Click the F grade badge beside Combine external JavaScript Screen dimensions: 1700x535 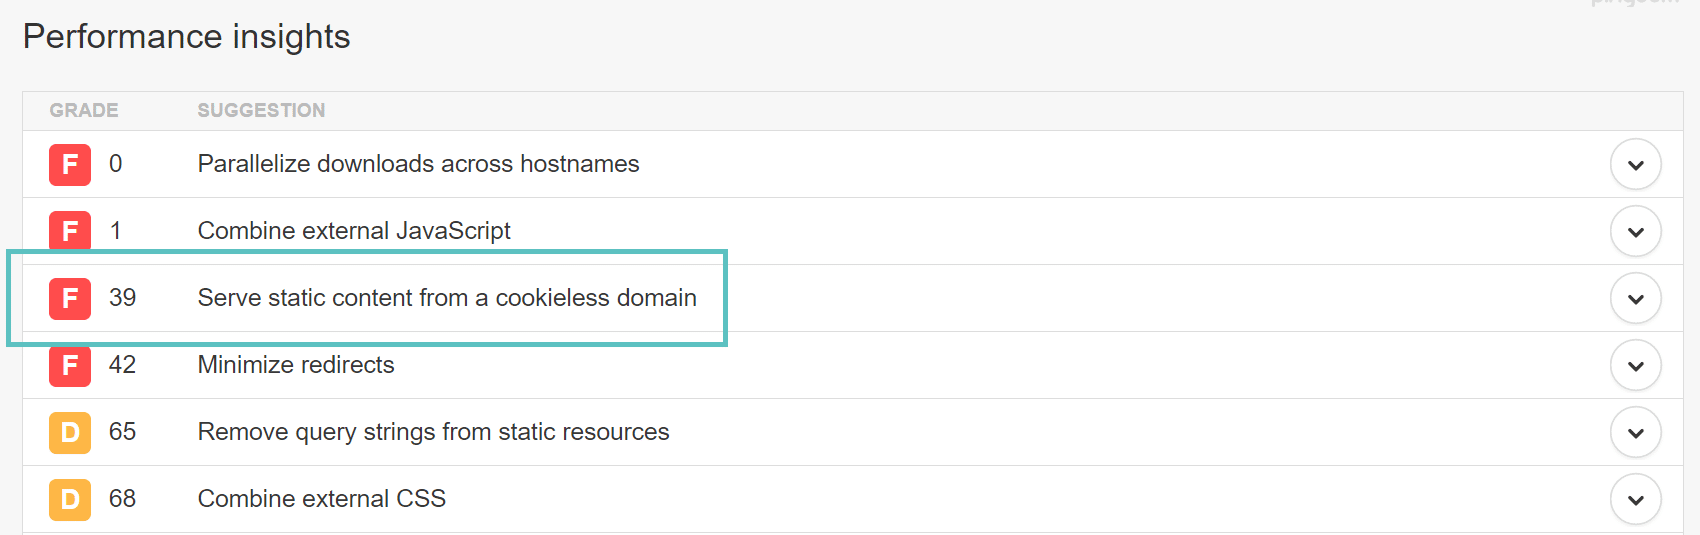coord(70,231)
